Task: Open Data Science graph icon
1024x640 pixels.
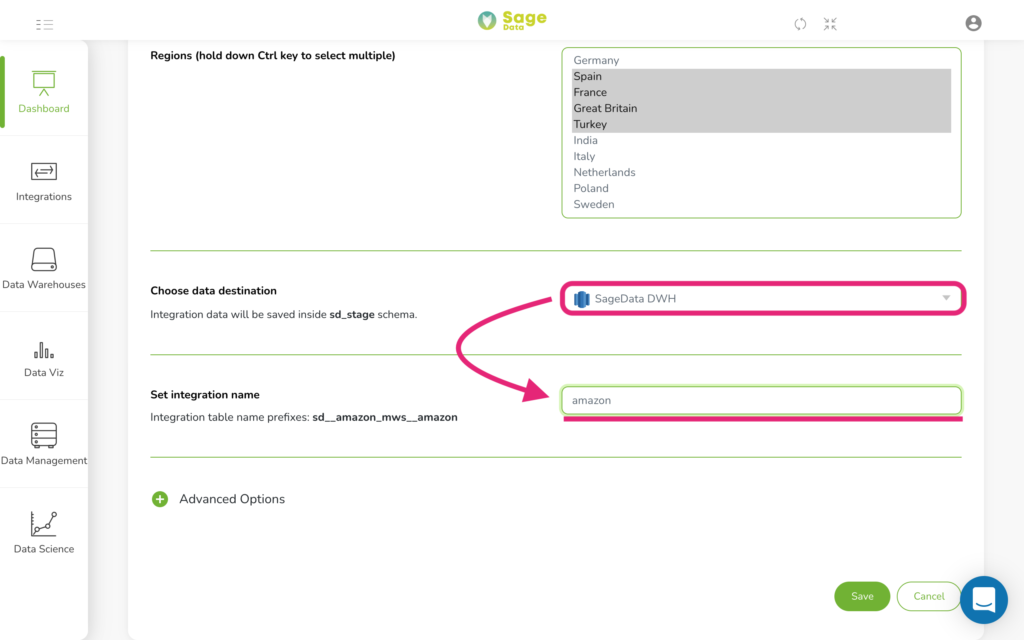Action: [44, 524]
